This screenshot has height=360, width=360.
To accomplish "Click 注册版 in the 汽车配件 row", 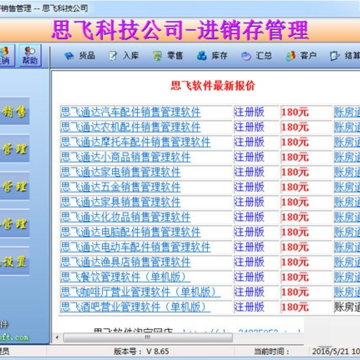I will point(249,112).
